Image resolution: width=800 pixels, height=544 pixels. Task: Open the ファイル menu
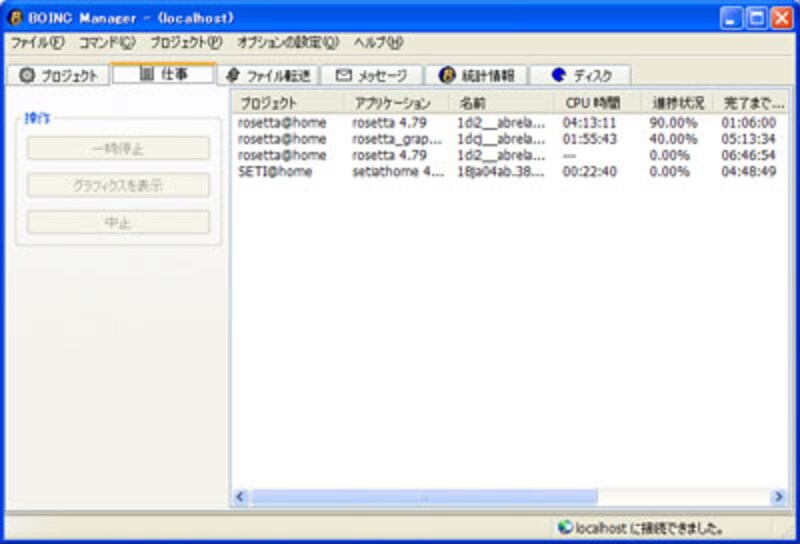click(38, 42)
